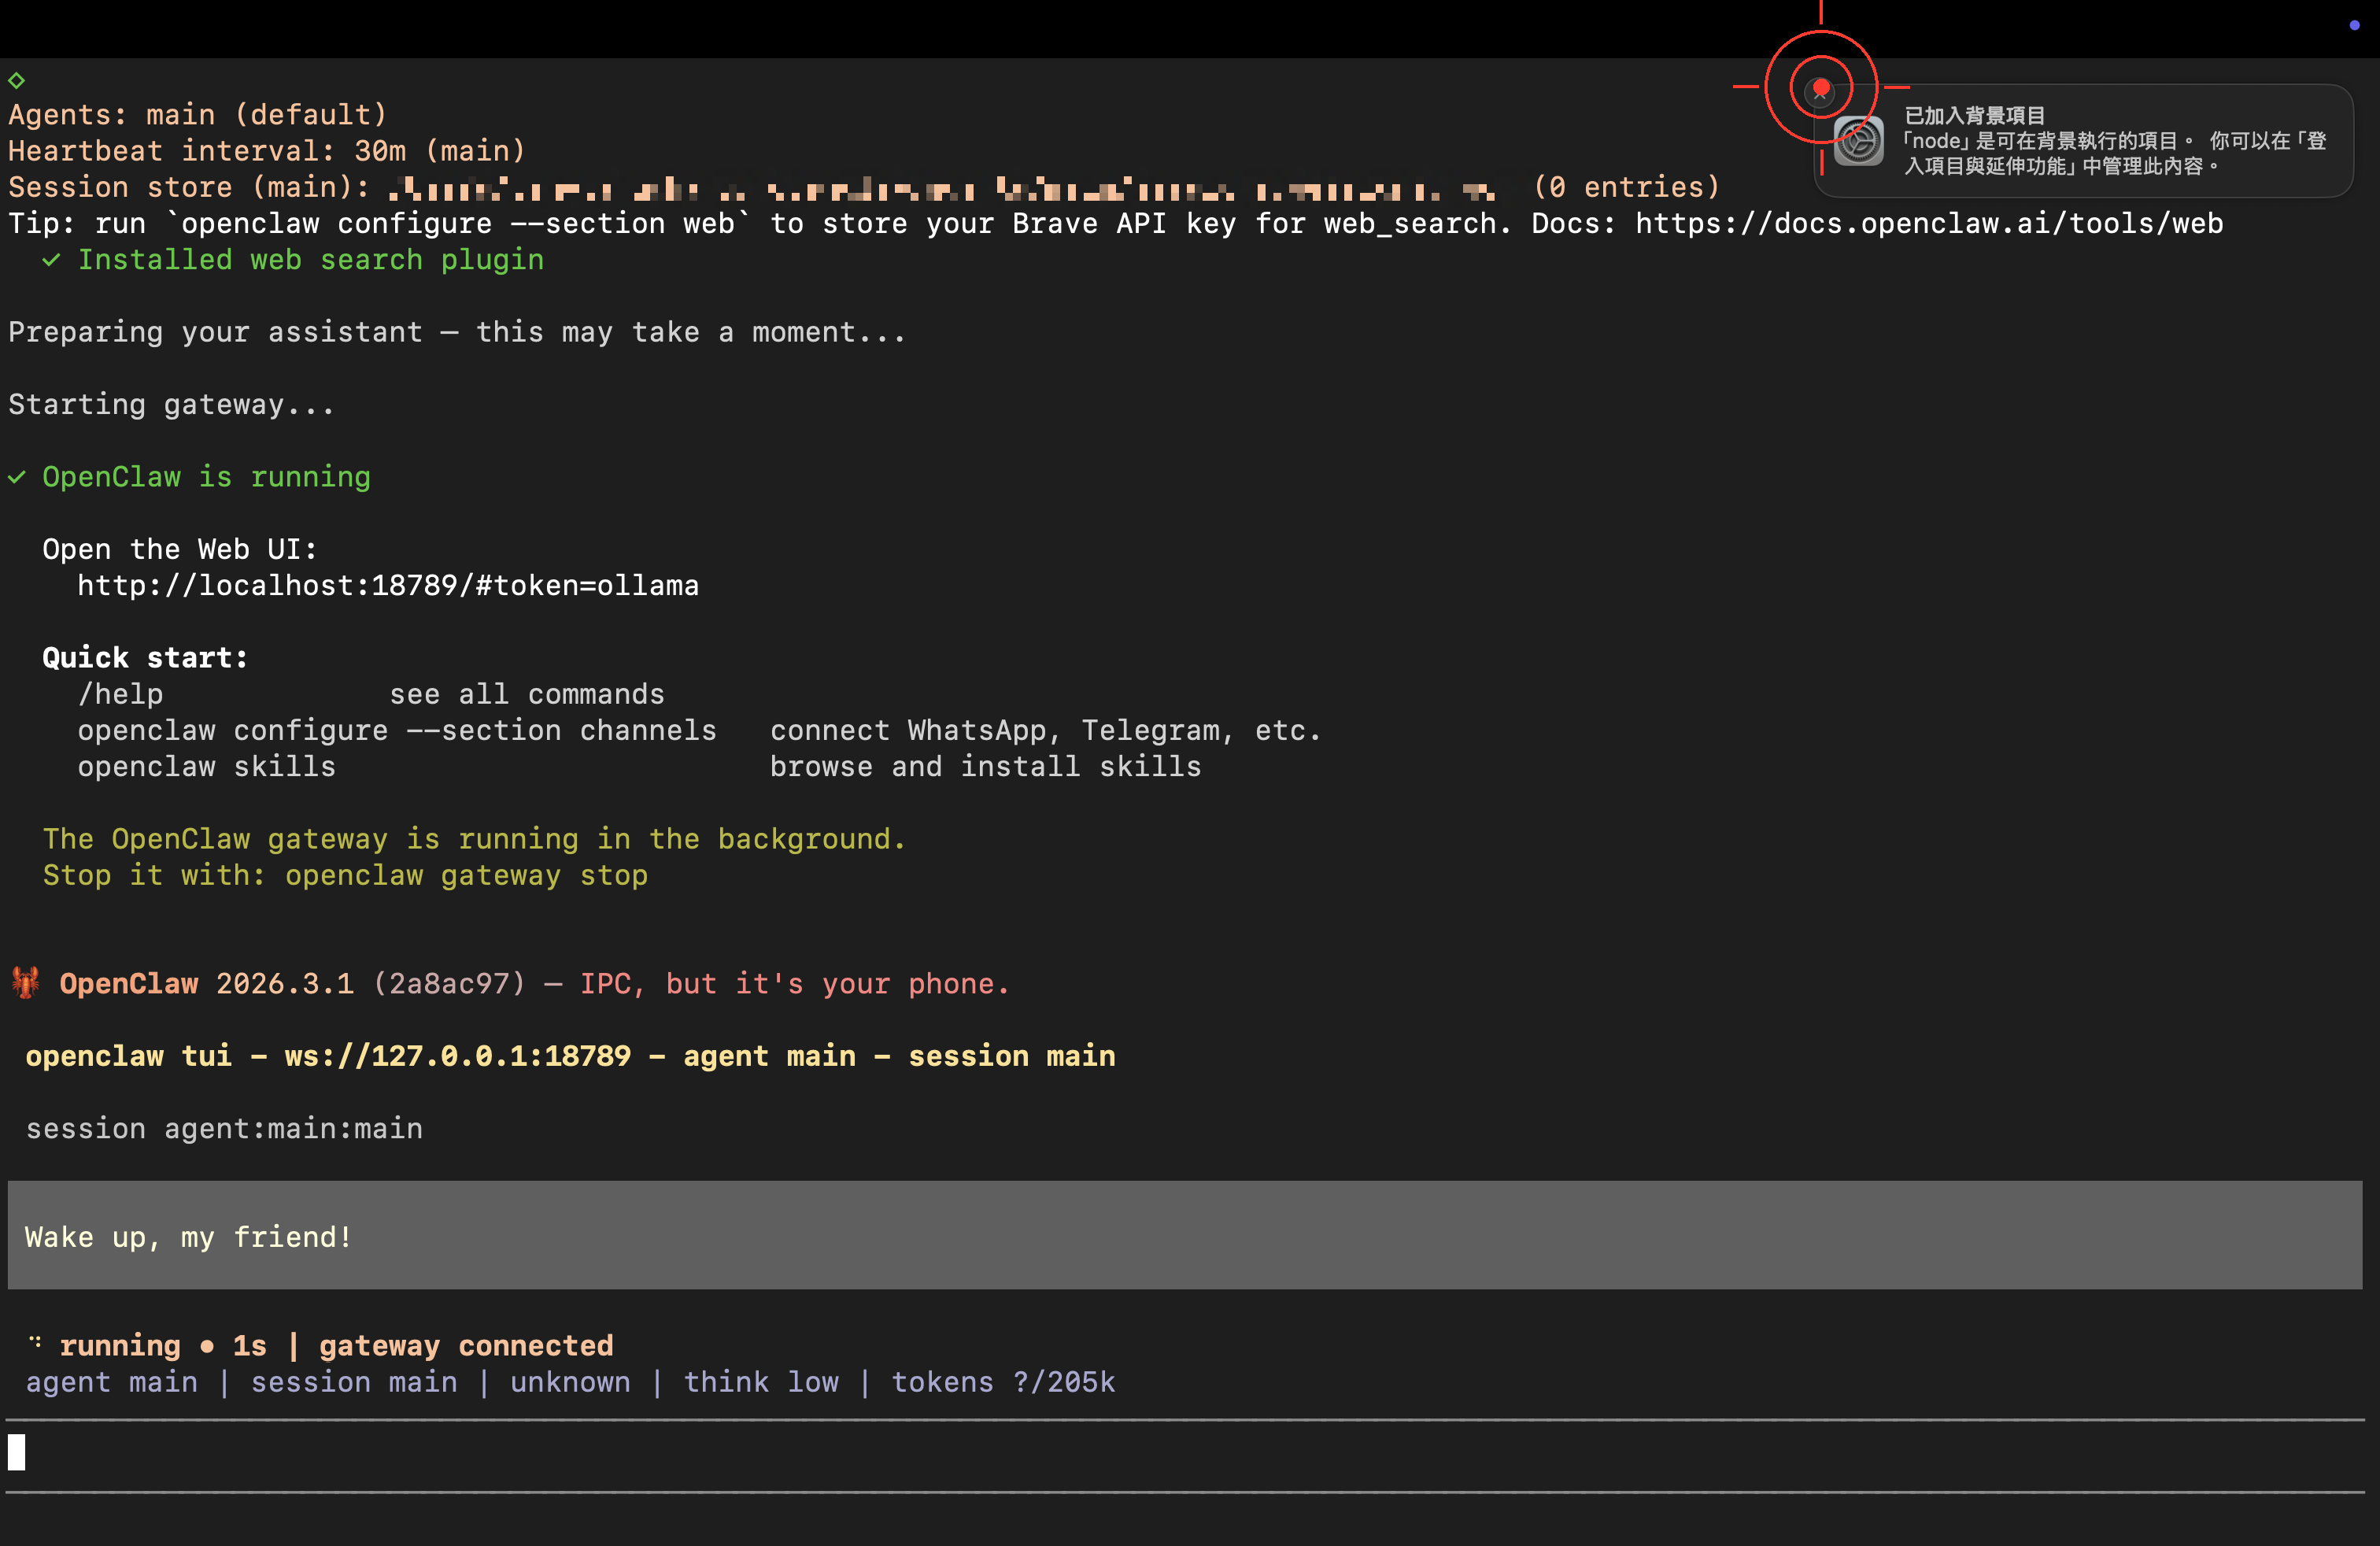Click the 'openclaw gateway stop' command text

(466, 876)
